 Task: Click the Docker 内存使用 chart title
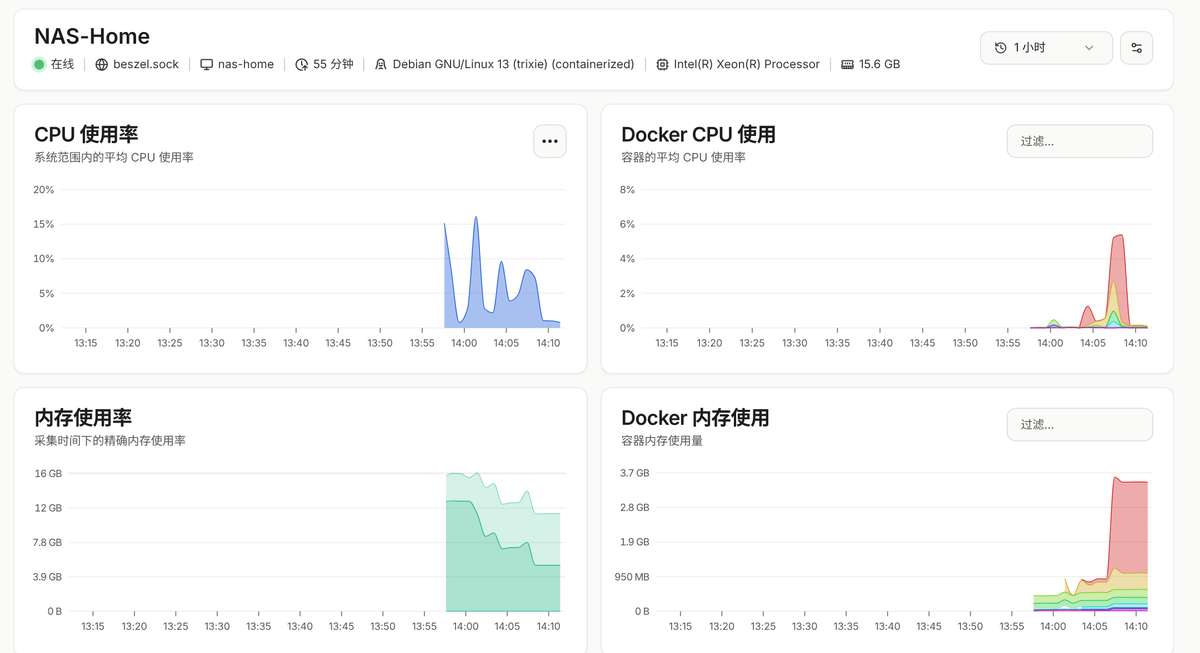695,418
